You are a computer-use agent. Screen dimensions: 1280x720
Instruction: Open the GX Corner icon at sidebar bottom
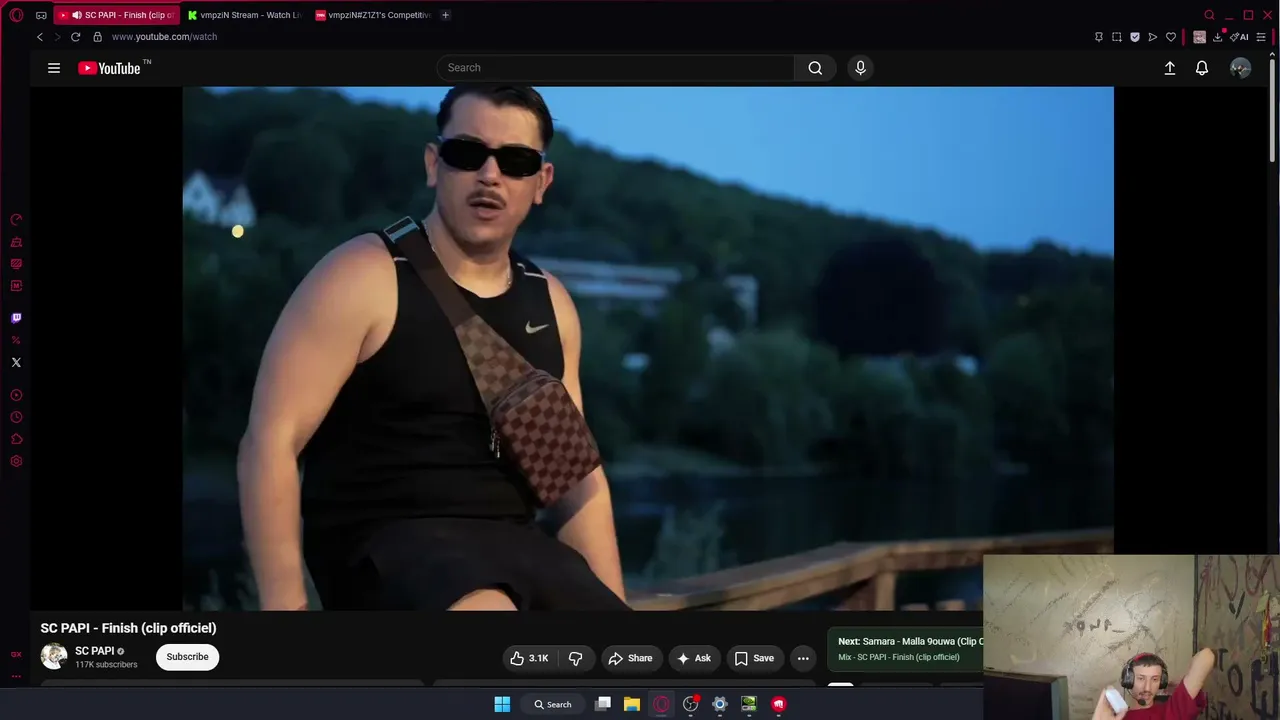point(16,654)
